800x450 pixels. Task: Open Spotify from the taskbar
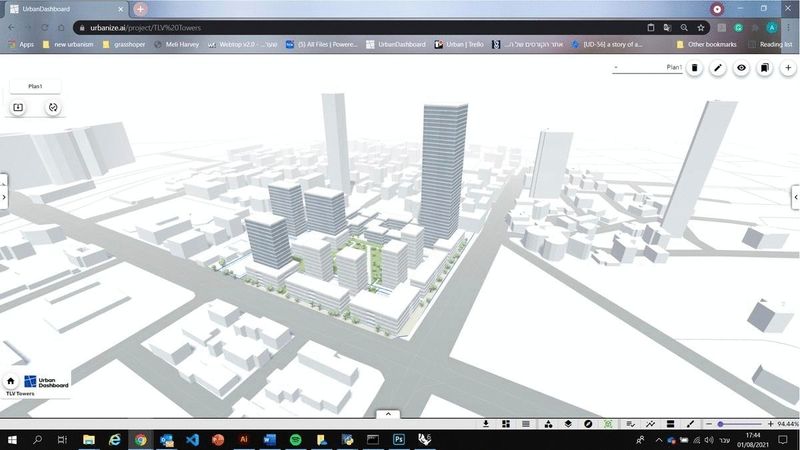click(295, 439)
